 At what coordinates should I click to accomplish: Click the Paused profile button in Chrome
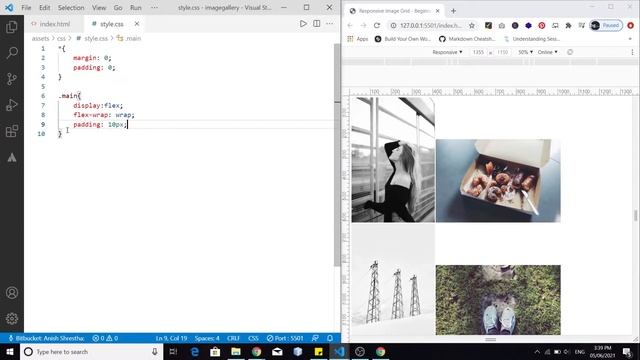point(606,25)
